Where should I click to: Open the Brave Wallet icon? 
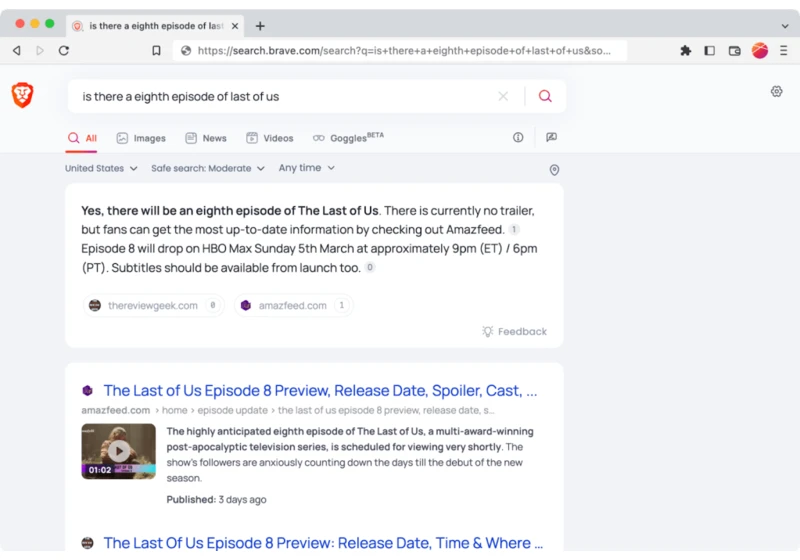tap(734, 50)
